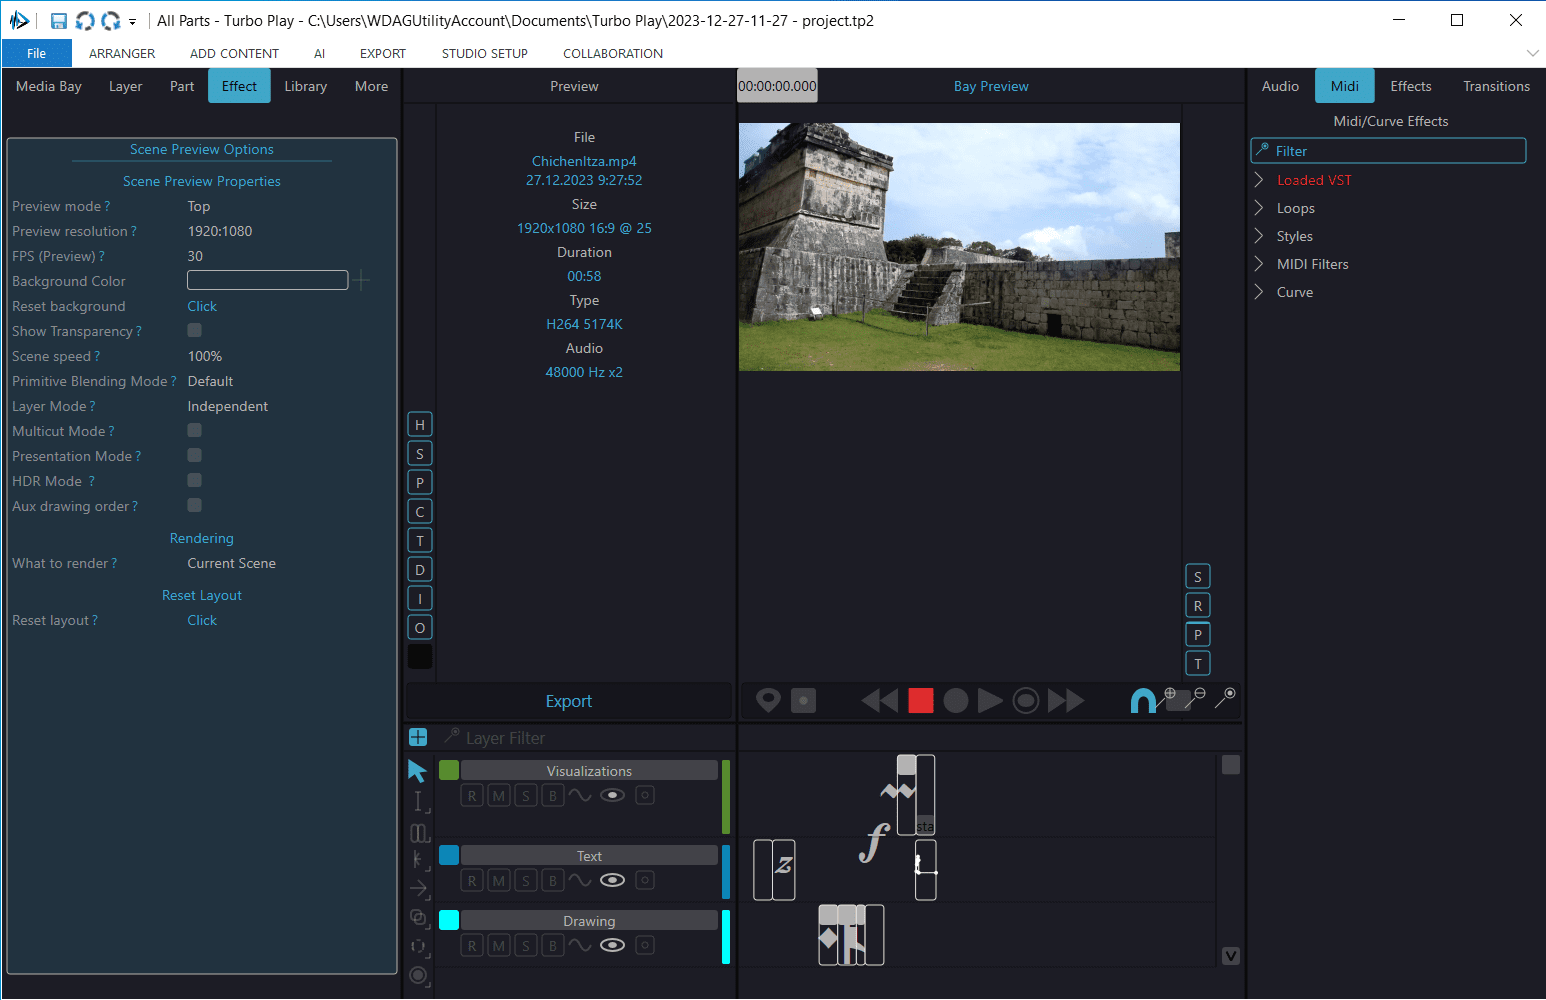The image size is (1546, 1000).
Task: Toggle the HDR Mode checkbox
Action: tap(195, 480)
